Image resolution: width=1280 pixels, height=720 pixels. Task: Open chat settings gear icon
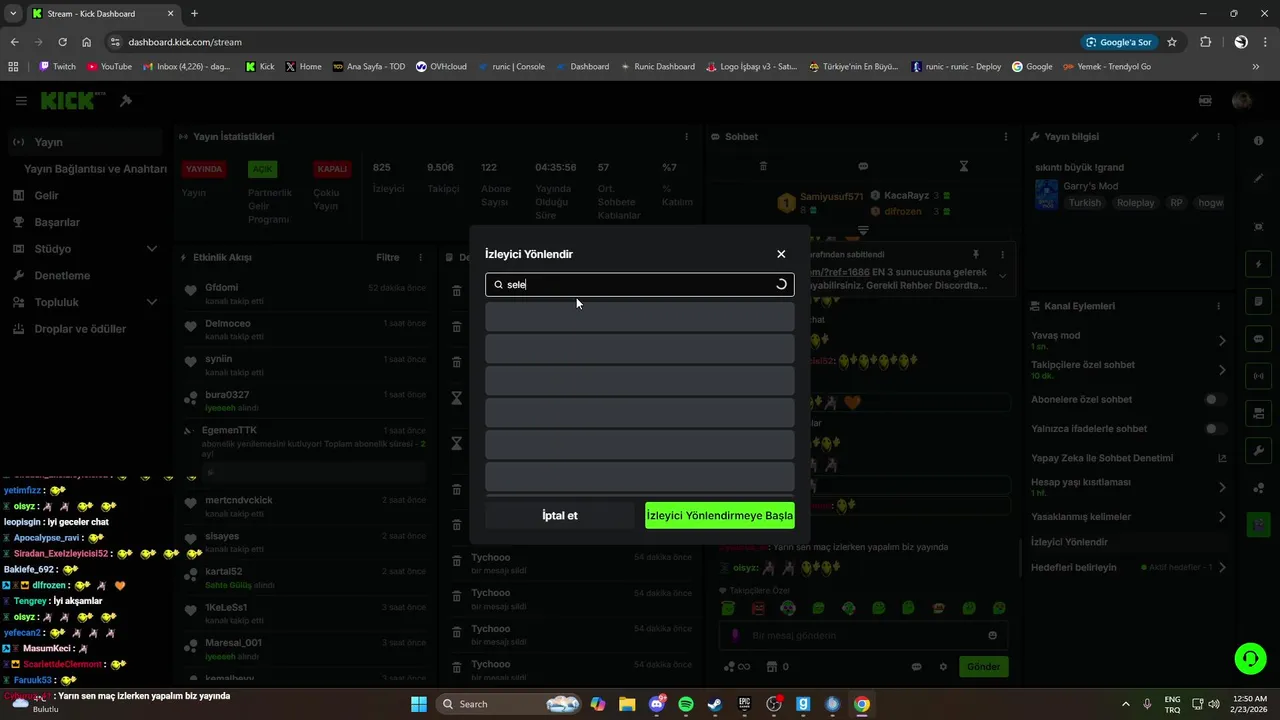coord(943,667)
